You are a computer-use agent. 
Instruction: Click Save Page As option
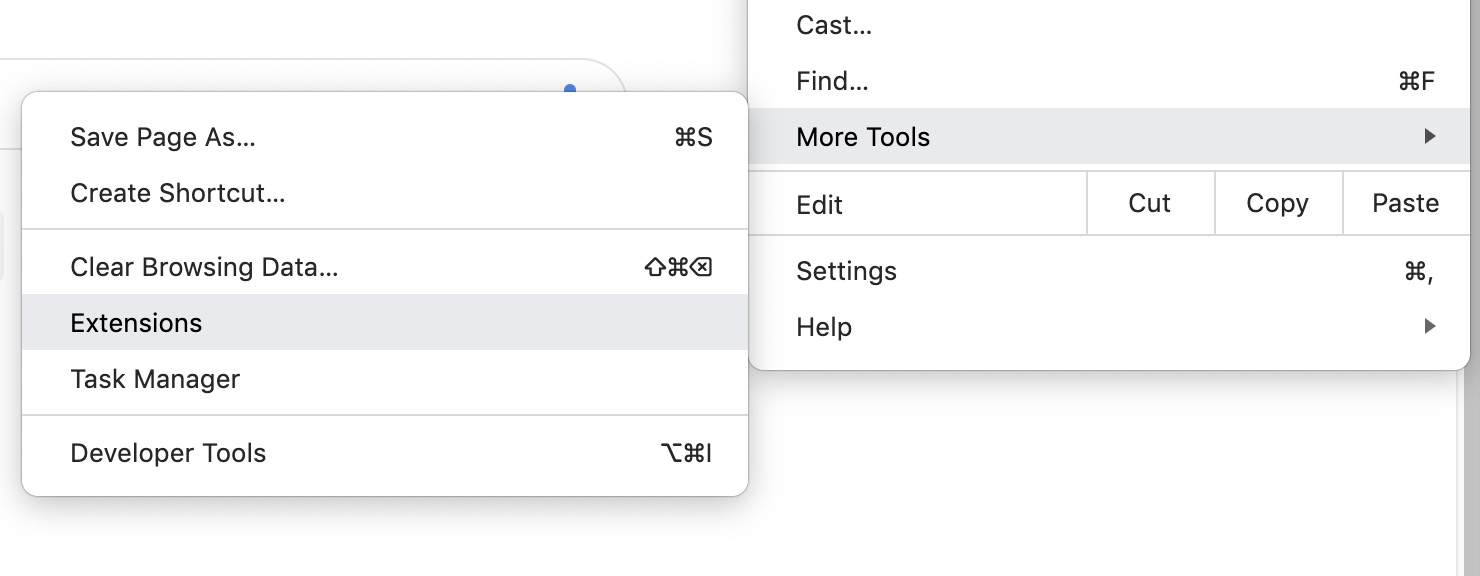tap(163, 137)
